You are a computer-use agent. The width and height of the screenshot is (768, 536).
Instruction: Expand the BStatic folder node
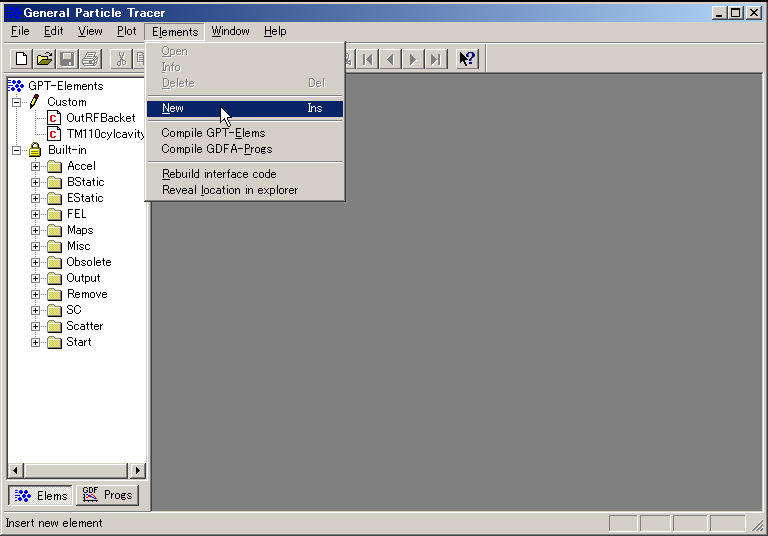tap(35, 182)
